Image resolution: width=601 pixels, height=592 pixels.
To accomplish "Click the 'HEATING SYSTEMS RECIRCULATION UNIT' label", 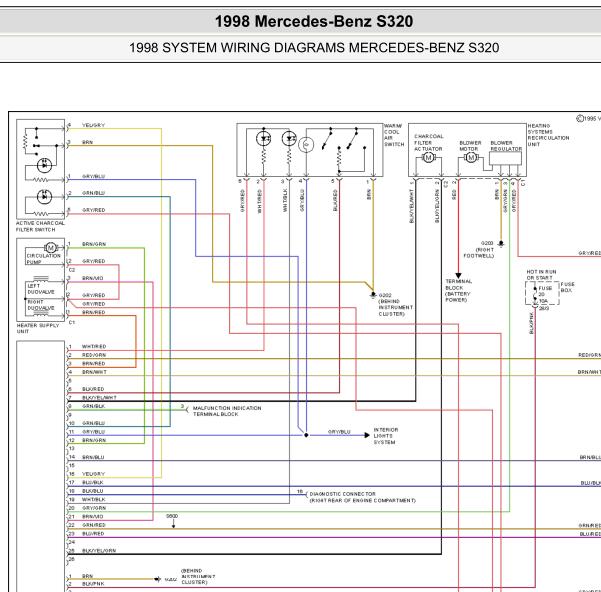I will 548,135.
